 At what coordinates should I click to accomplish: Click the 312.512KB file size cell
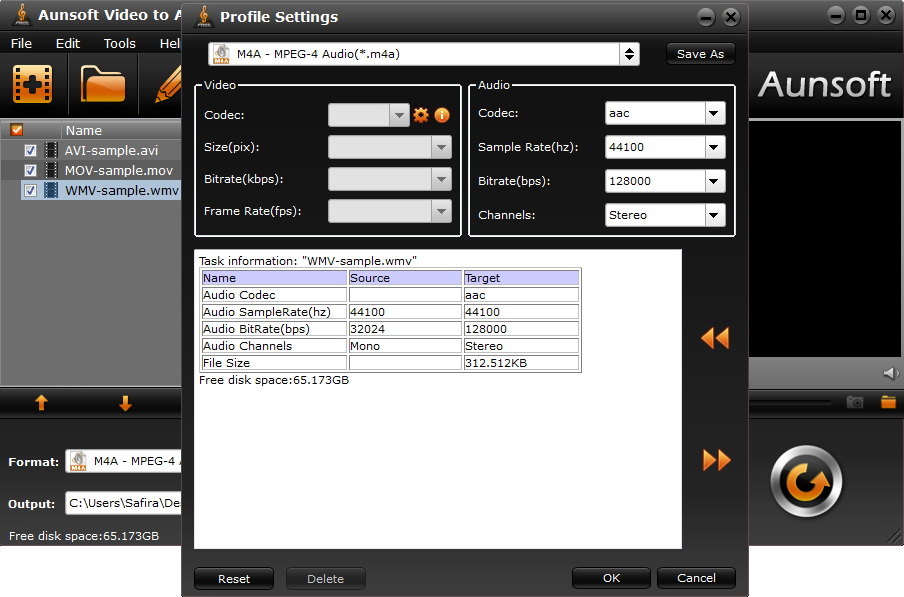click(521, 363)
